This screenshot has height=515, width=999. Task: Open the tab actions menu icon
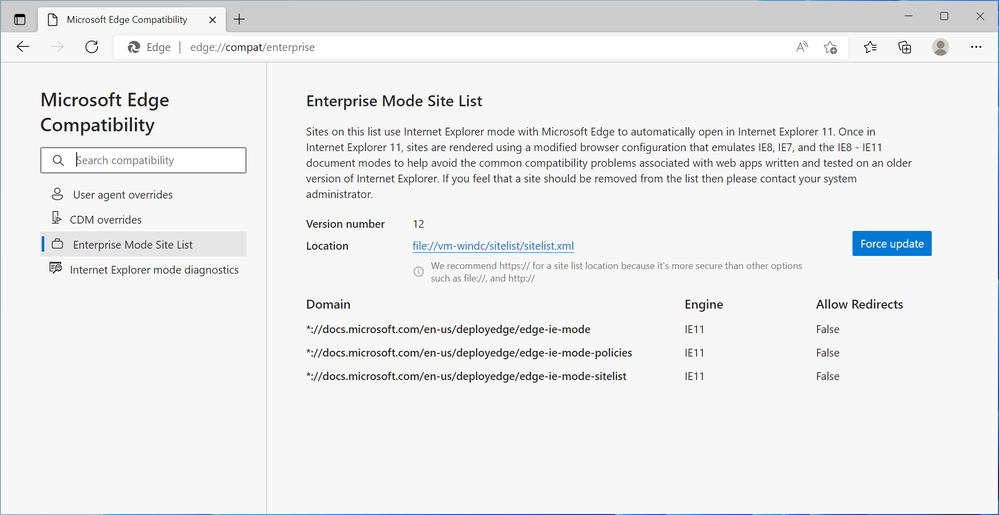click(x=20, y=19)
